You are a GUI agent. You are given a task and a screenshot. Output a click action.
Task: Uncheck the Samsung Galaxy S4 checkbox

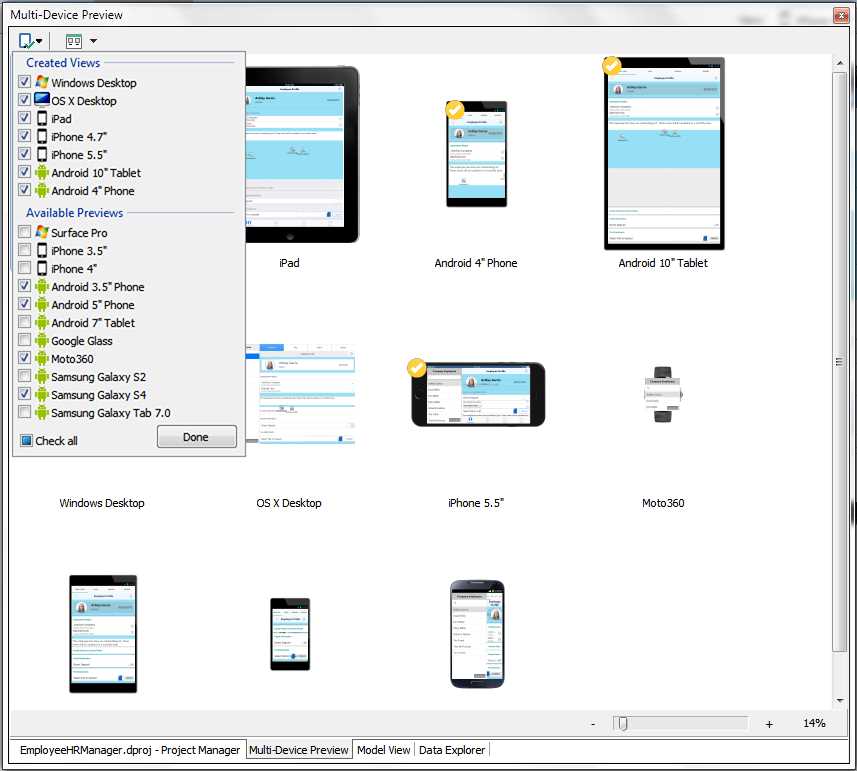click(x=23, y=394)
